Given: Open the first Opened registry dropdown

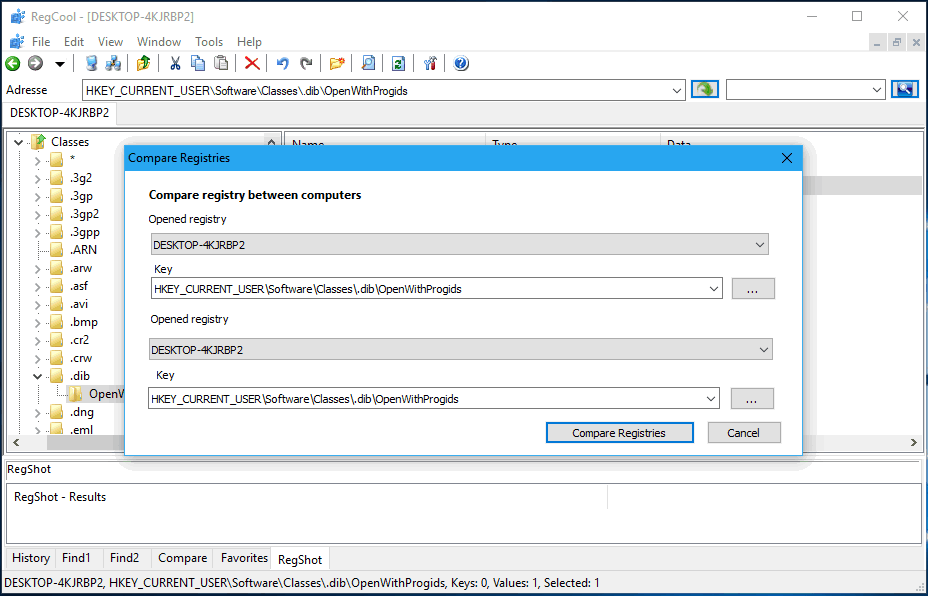Looking at the screenshot, I should pyautogui.click(x=760, y=244).
